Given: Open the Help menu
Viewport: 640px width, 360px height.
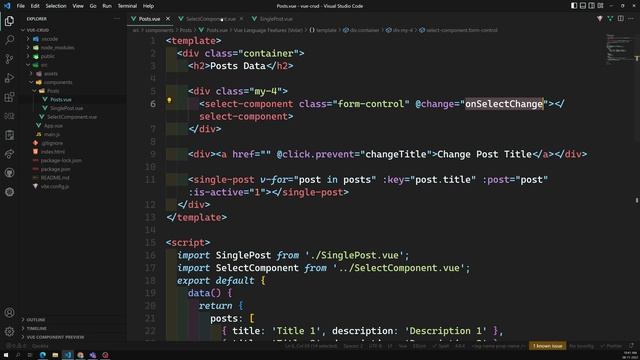Looking at the screenshot, I should 148,6.
